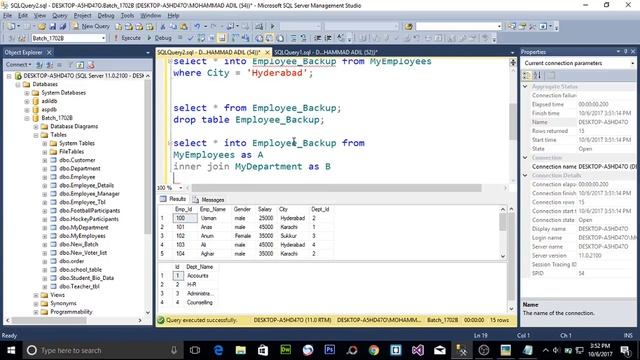Select the Results tab
The image size is (640, 360).
pyautogui.click(x=173, y=199)
